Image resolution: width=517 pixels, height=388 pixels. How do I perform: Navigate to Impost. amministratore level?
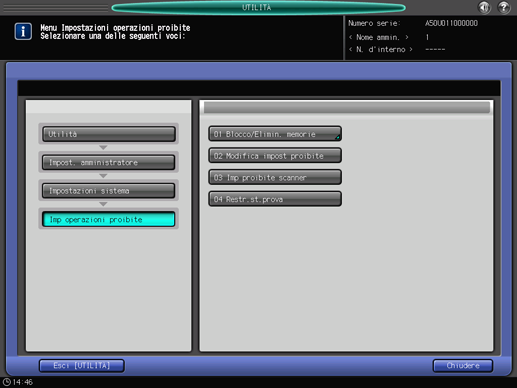tap(109, 162)
